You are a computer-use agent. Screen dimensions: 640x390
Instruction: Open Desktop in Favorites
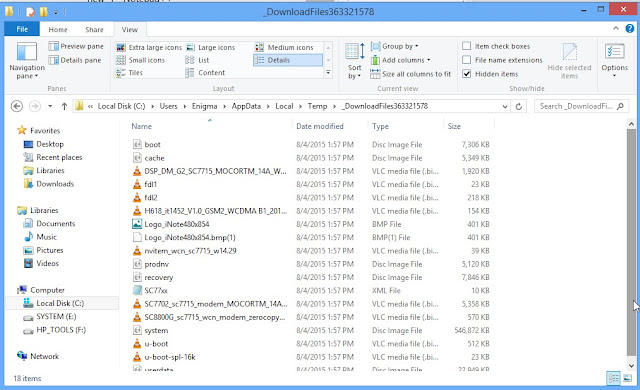click(50, 144)
